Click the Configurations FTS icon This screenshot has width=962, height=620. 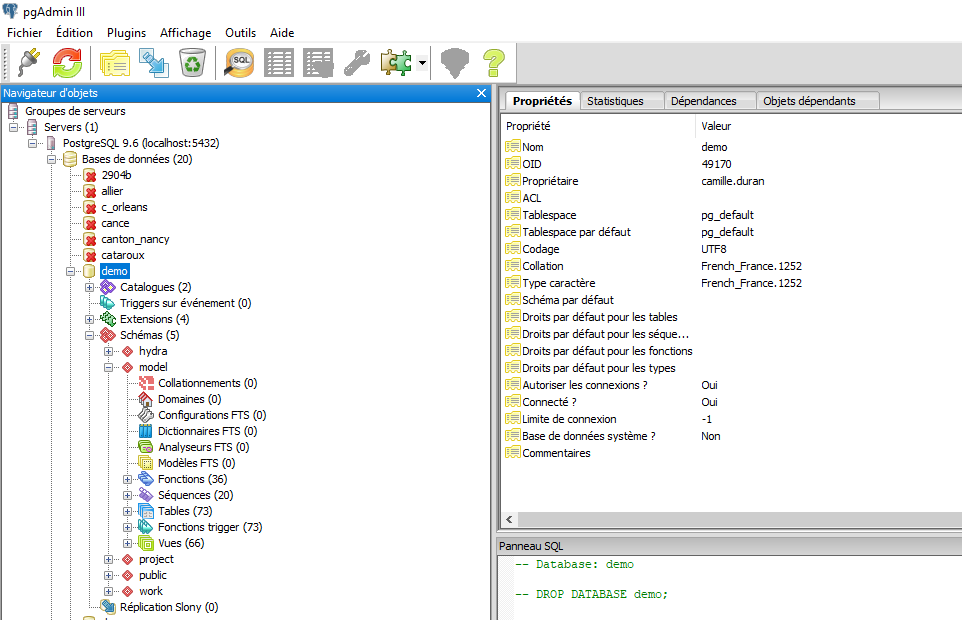(145, 415)
